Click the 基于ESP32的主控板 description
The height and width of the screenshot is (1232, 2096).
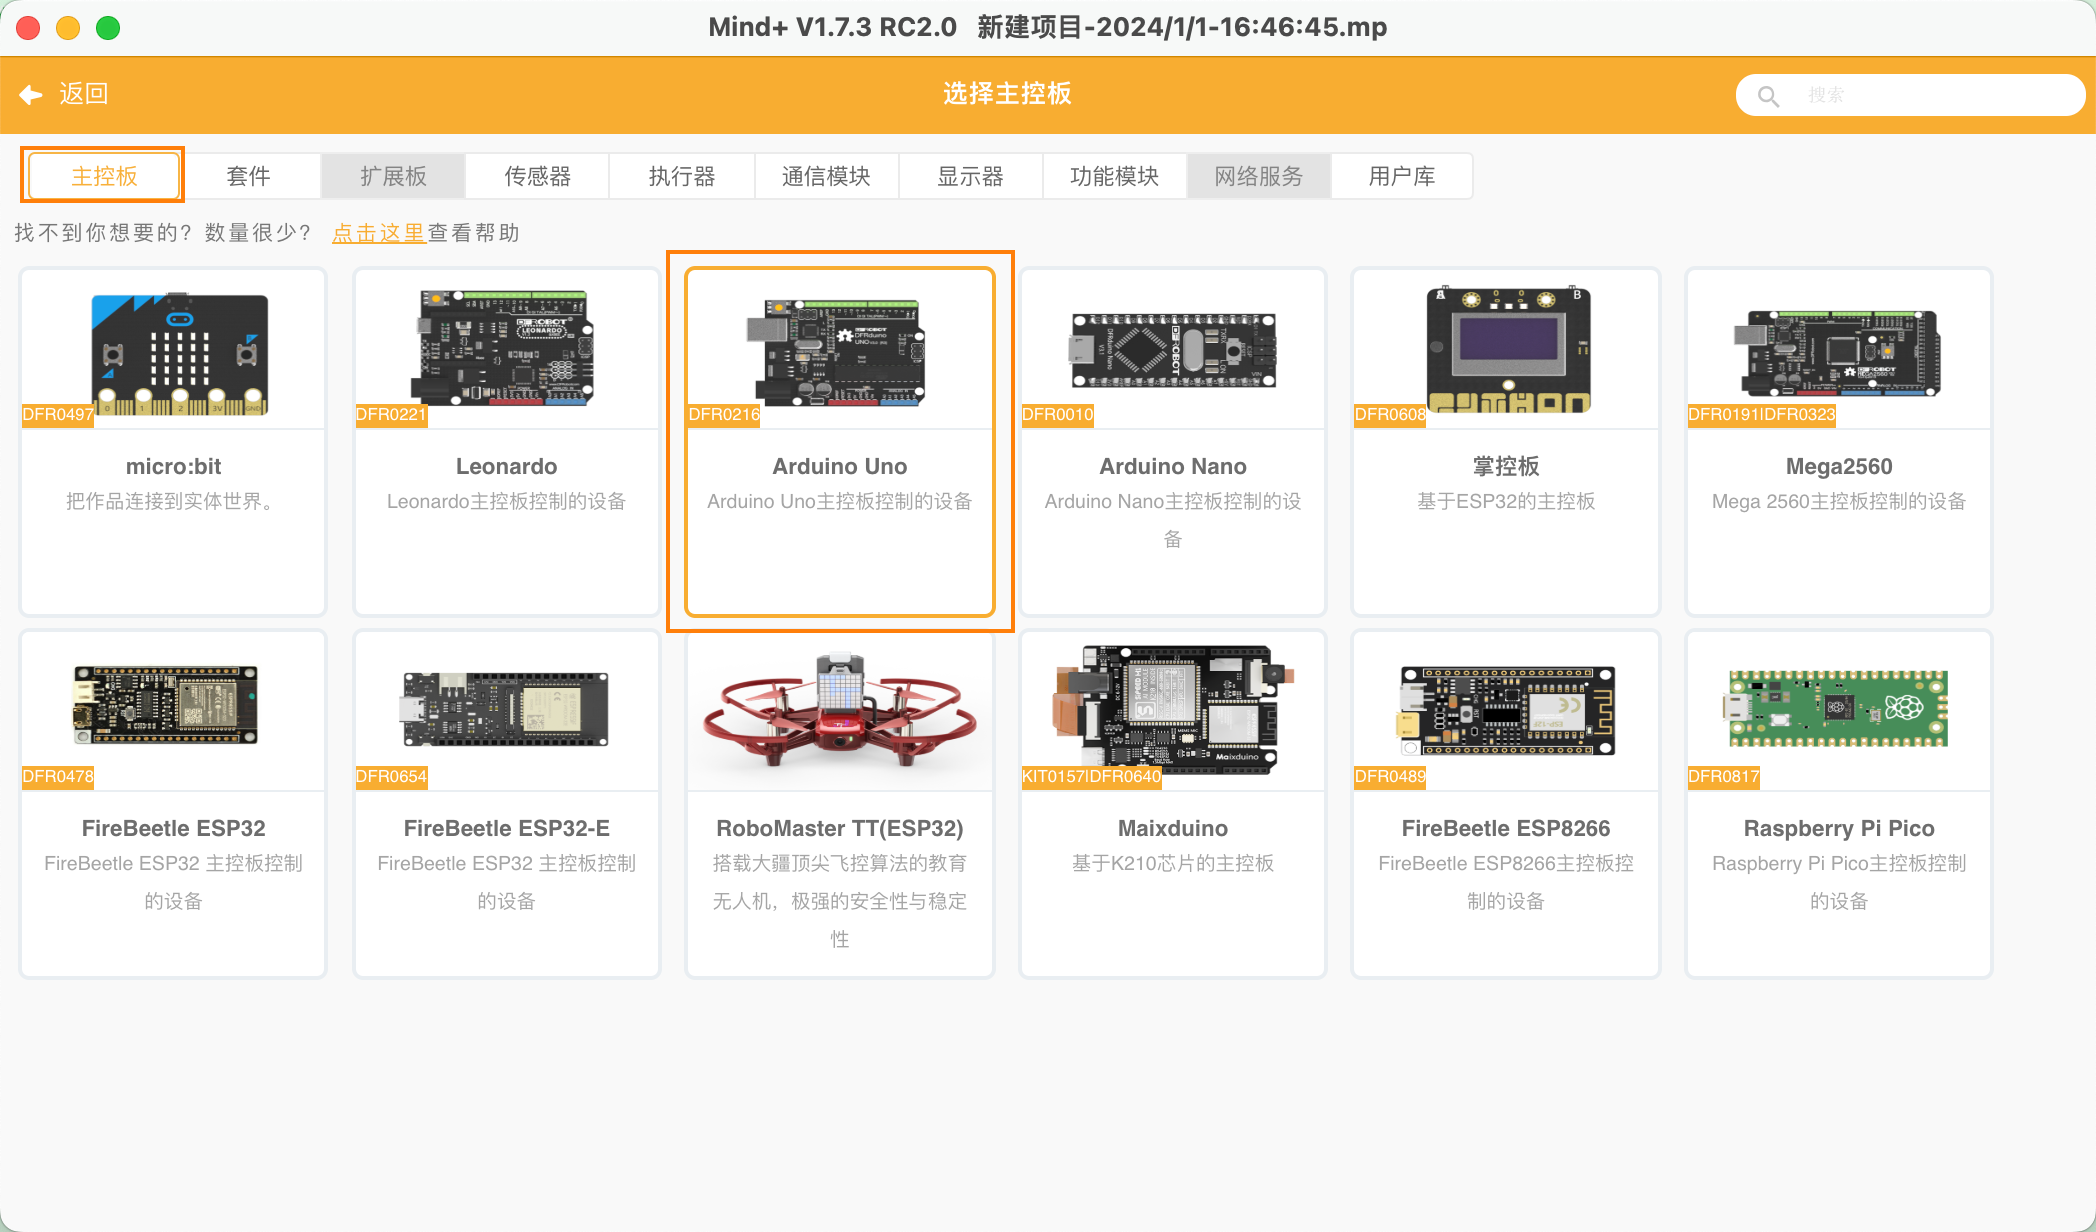(1506, 501)
